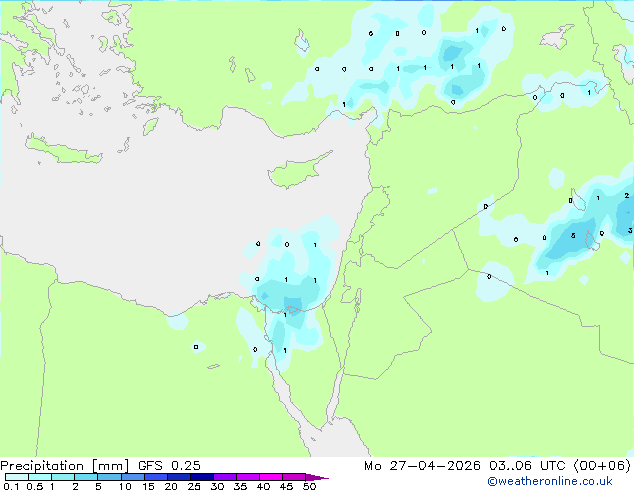Click the island of Cyprus on the map
The height and width of the screenshot is (490, 634).
(x=297, y=172)
